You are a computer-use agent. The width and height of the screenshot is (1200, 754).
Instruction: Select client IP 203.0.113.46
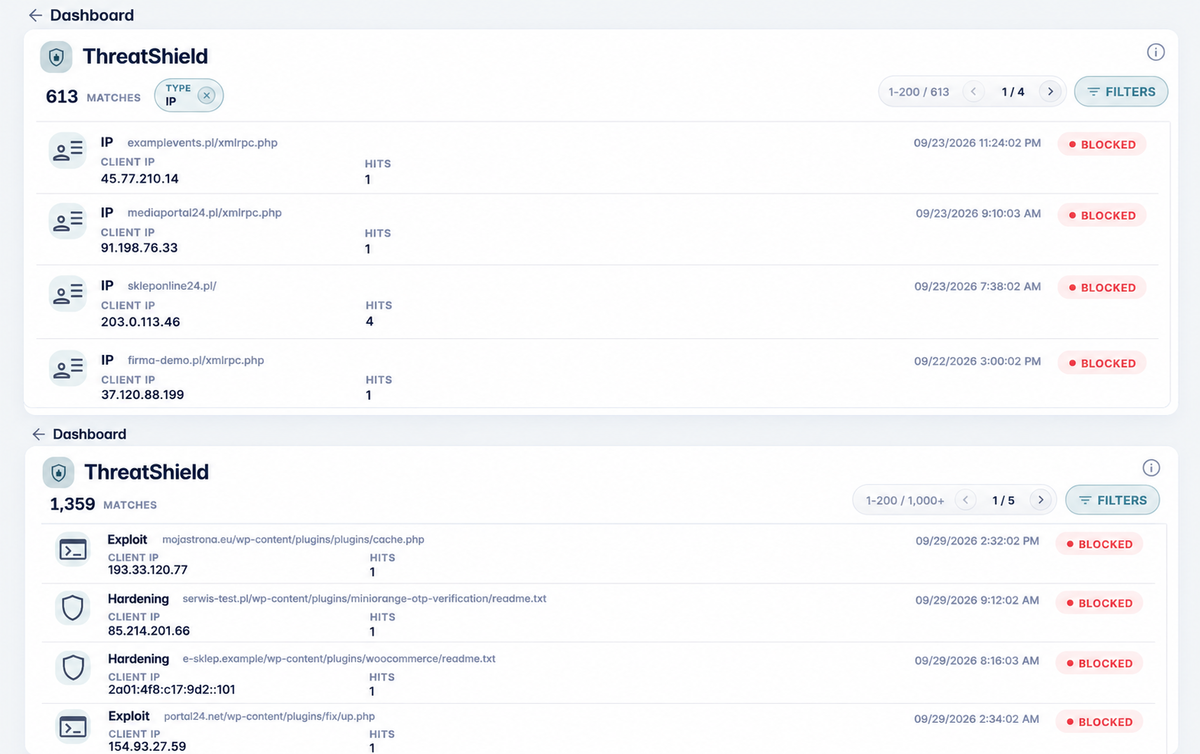140,322
